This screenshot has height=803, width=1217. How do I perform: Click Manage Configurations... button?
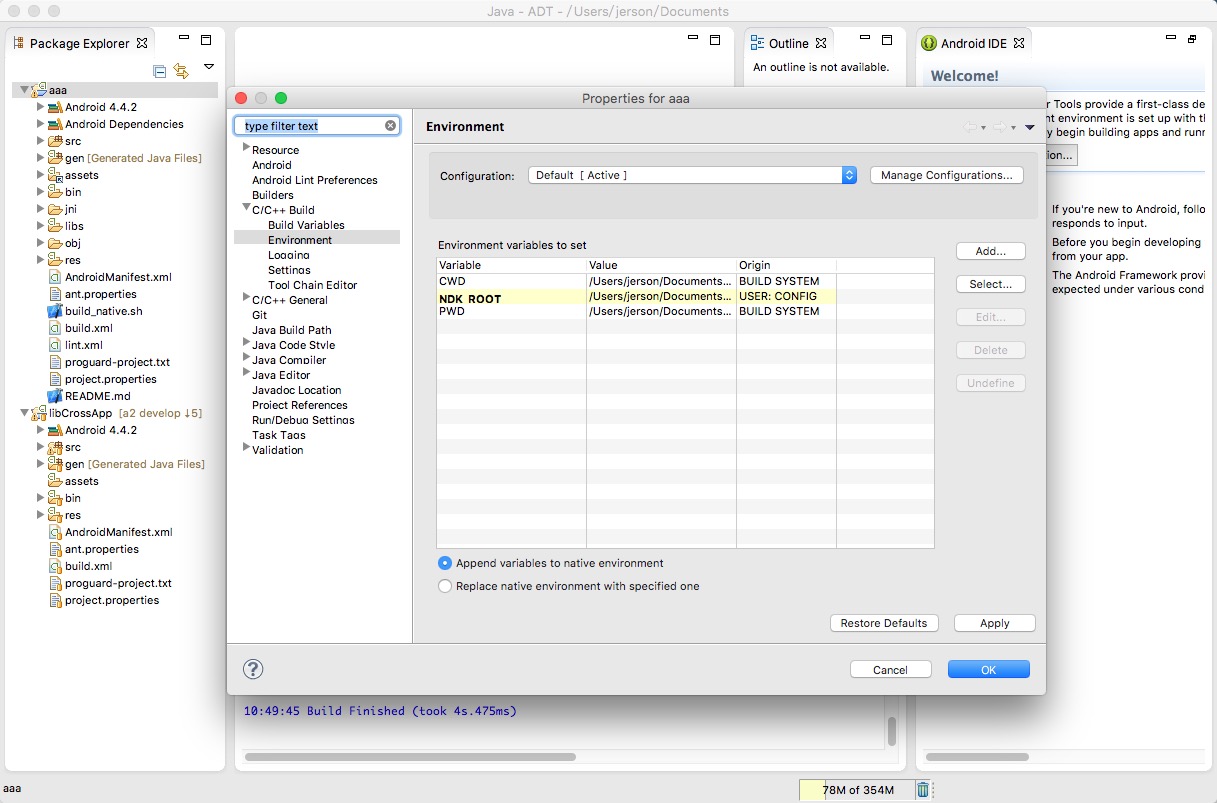click(x=947, y=175)
